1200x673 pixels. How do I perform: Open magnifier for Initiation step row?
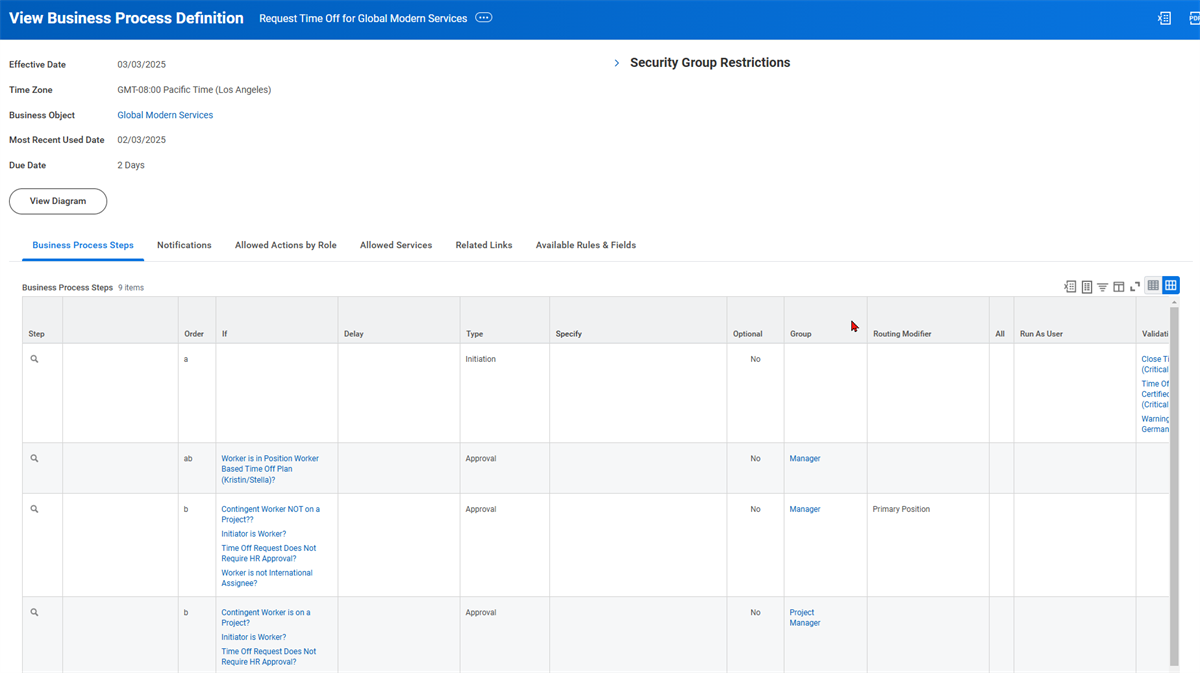(x=34, y=359)
